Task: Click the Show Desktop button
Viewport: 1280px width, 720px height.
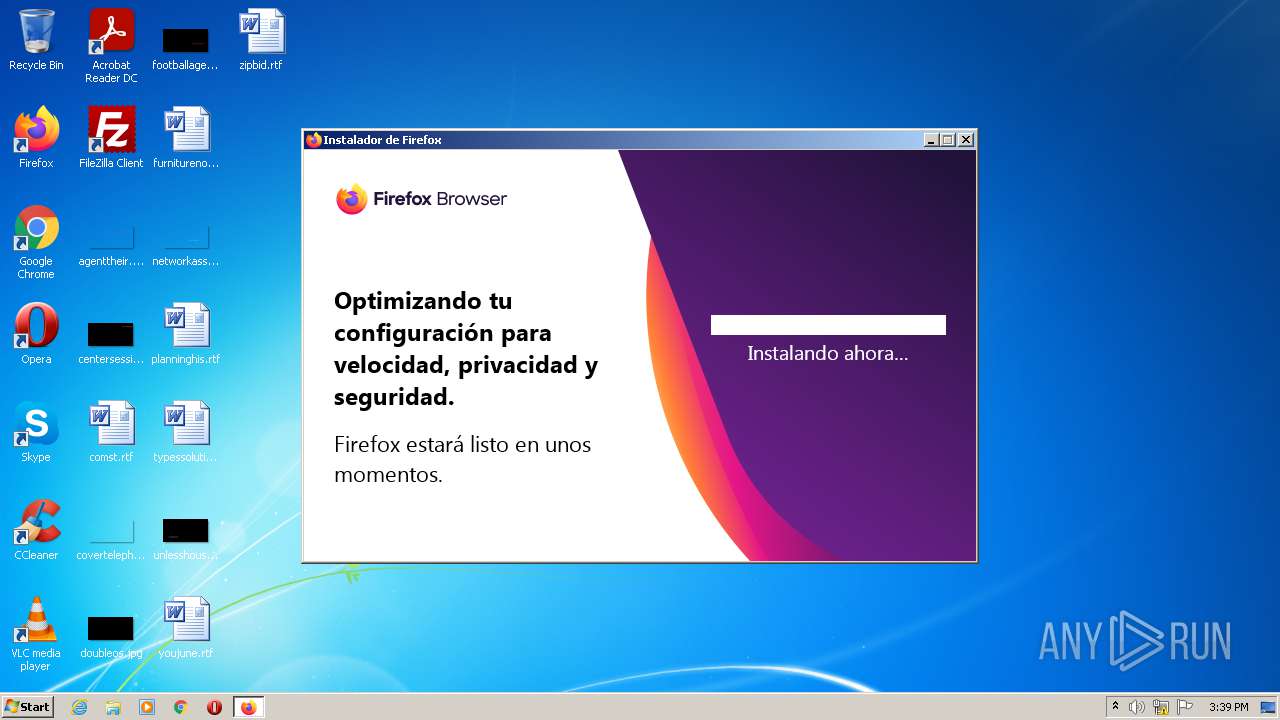Action: click(1270, 707)
